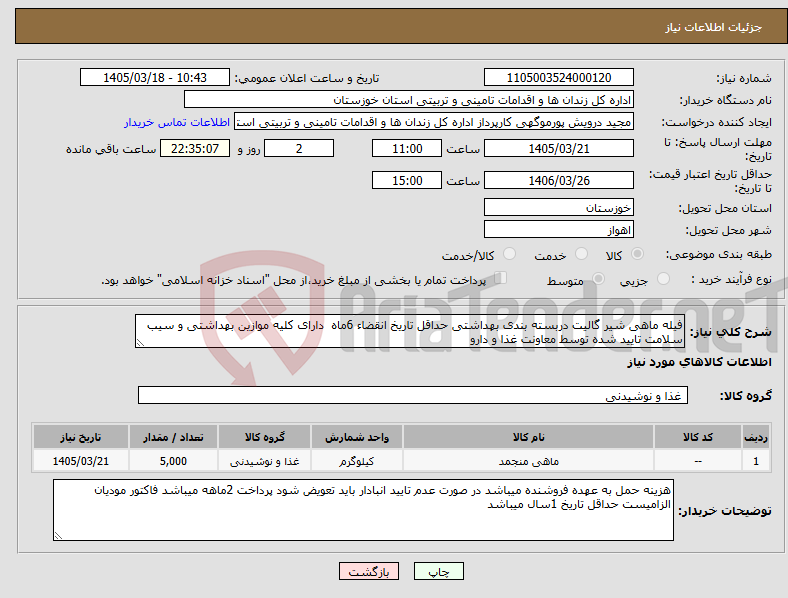788x598 pixels.
Task: Select the کالا/خدمت radio button
Action: [x=510, y=254]
